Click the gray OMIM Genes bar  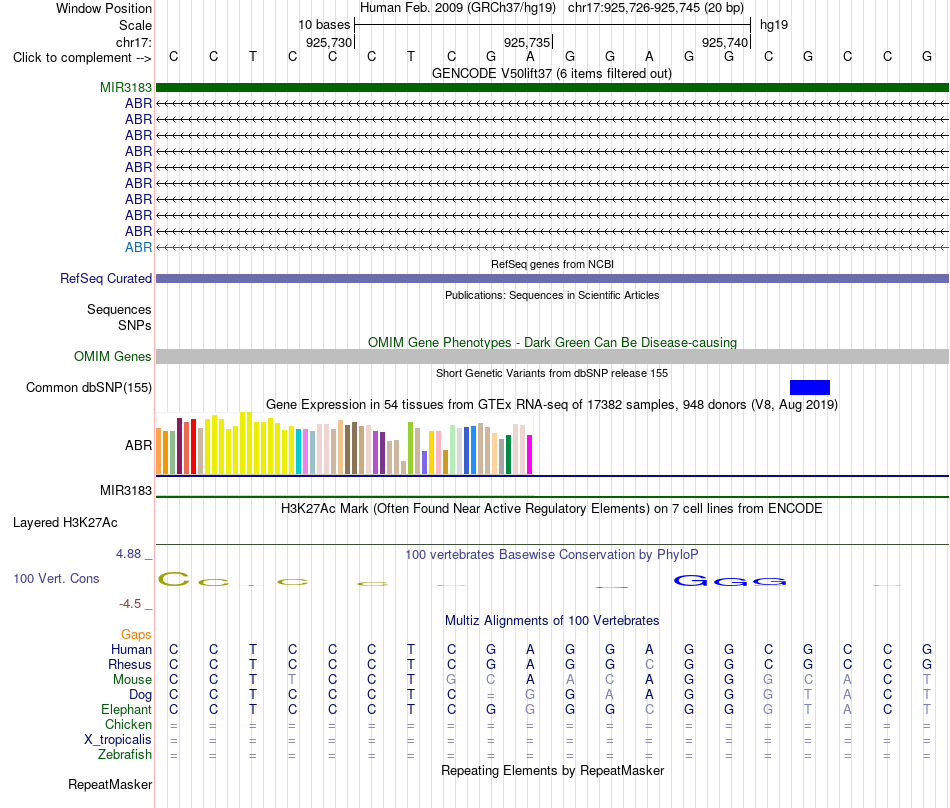(x=552, y=357)
